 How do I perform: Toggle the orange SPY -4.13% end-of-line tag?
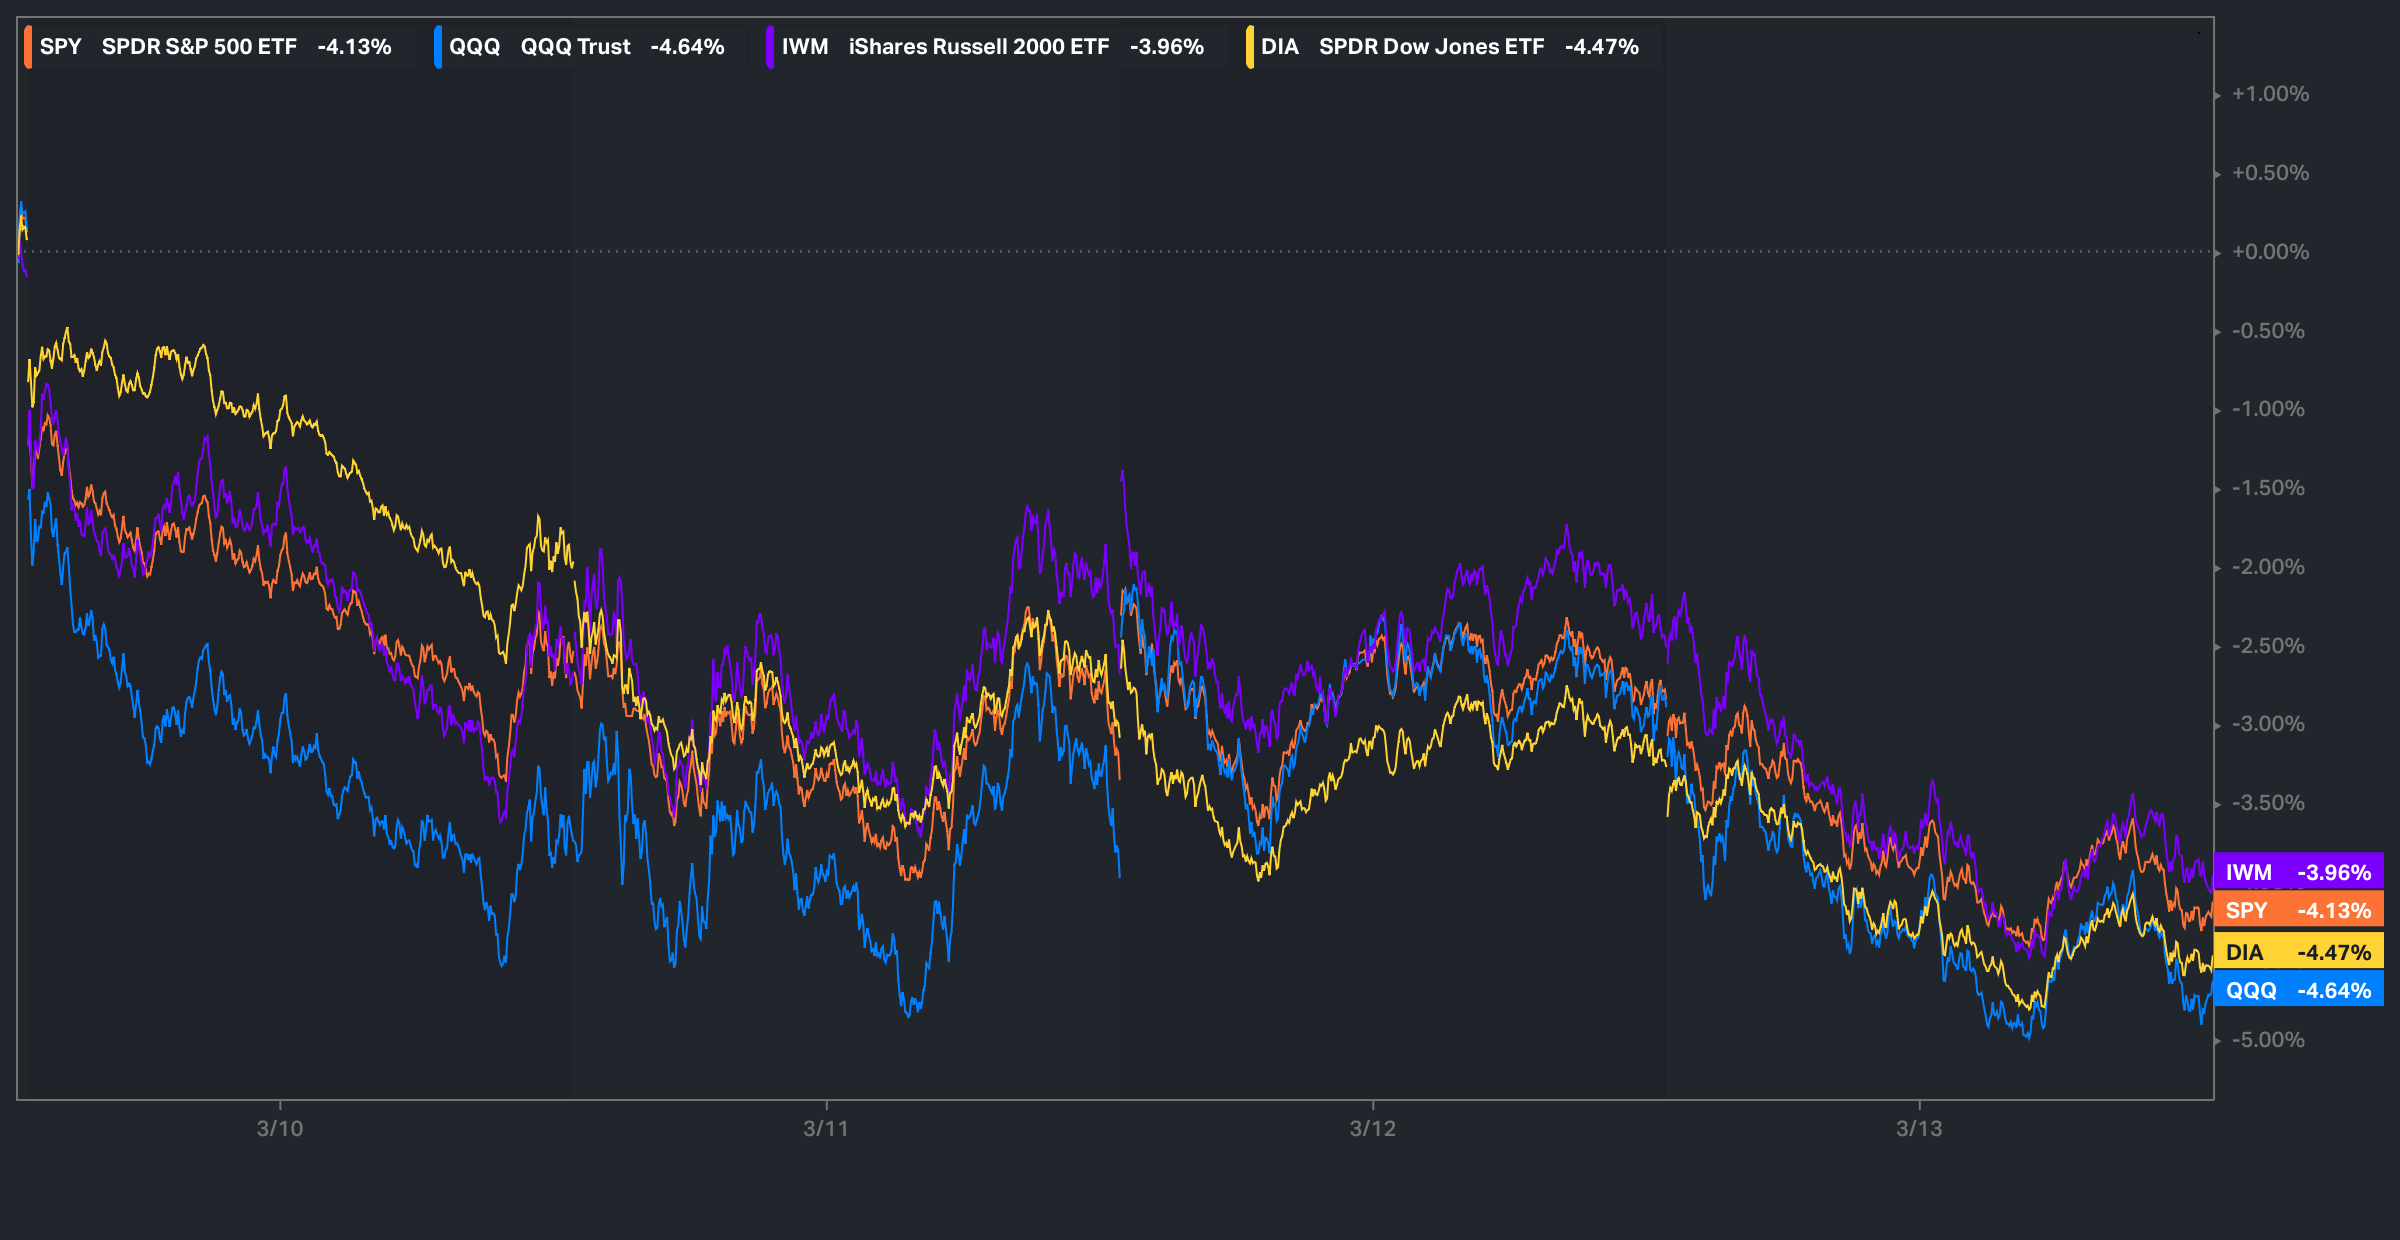(2298, 910)
